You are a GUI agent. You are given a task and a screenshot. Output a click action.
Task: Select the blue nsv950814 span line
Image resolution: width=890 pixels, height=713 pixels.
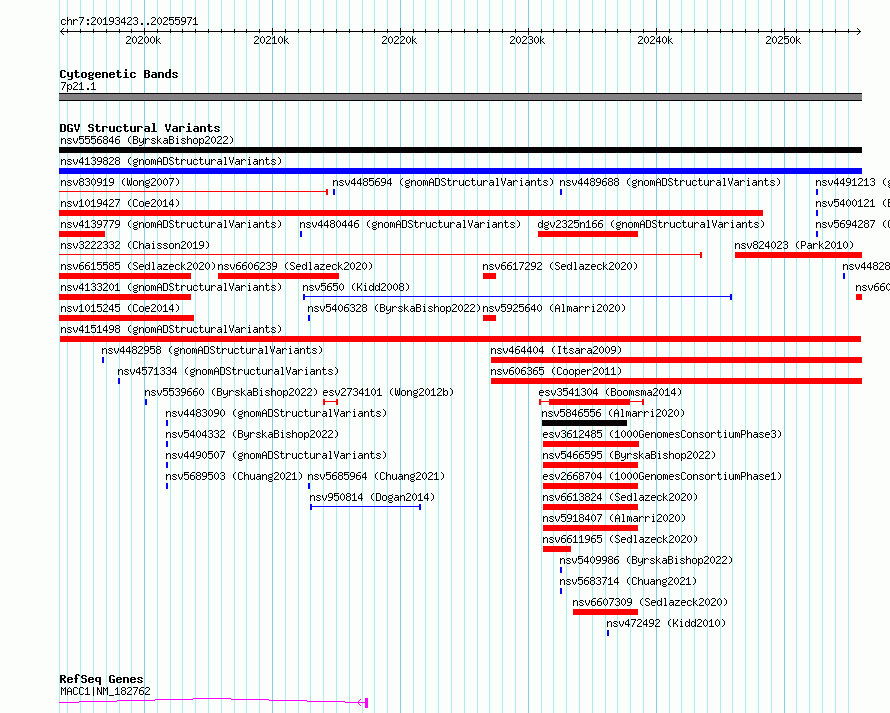(366, 507)
